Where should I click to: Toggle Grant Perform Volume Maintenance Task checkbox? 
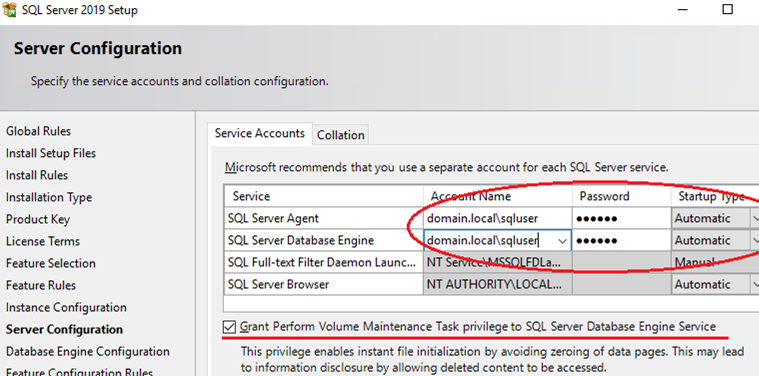point(229,327)
